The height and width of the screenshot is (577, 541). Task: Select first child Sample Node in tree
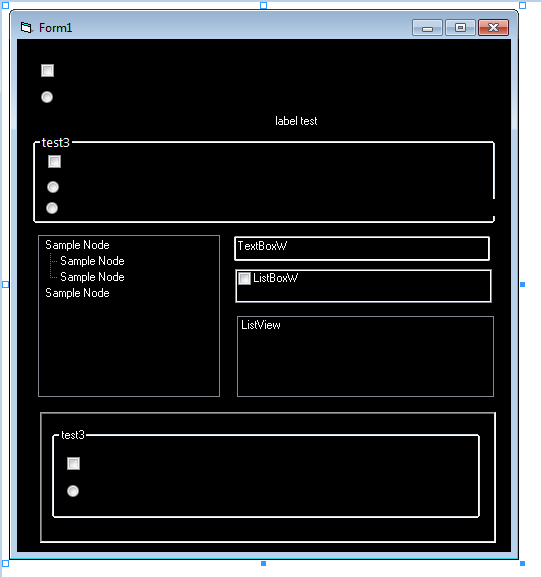click(92, 261)
